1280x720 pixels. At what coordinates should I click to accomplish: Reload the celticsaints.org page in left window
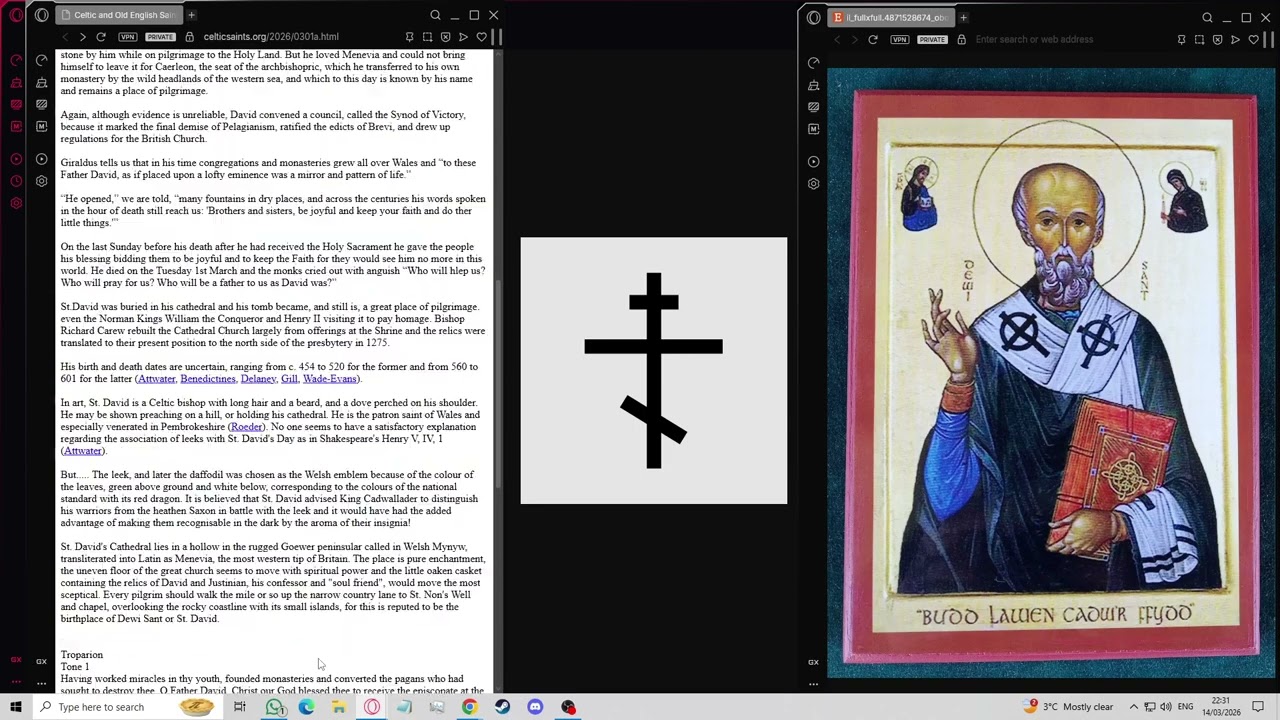(x=101, y=37)
